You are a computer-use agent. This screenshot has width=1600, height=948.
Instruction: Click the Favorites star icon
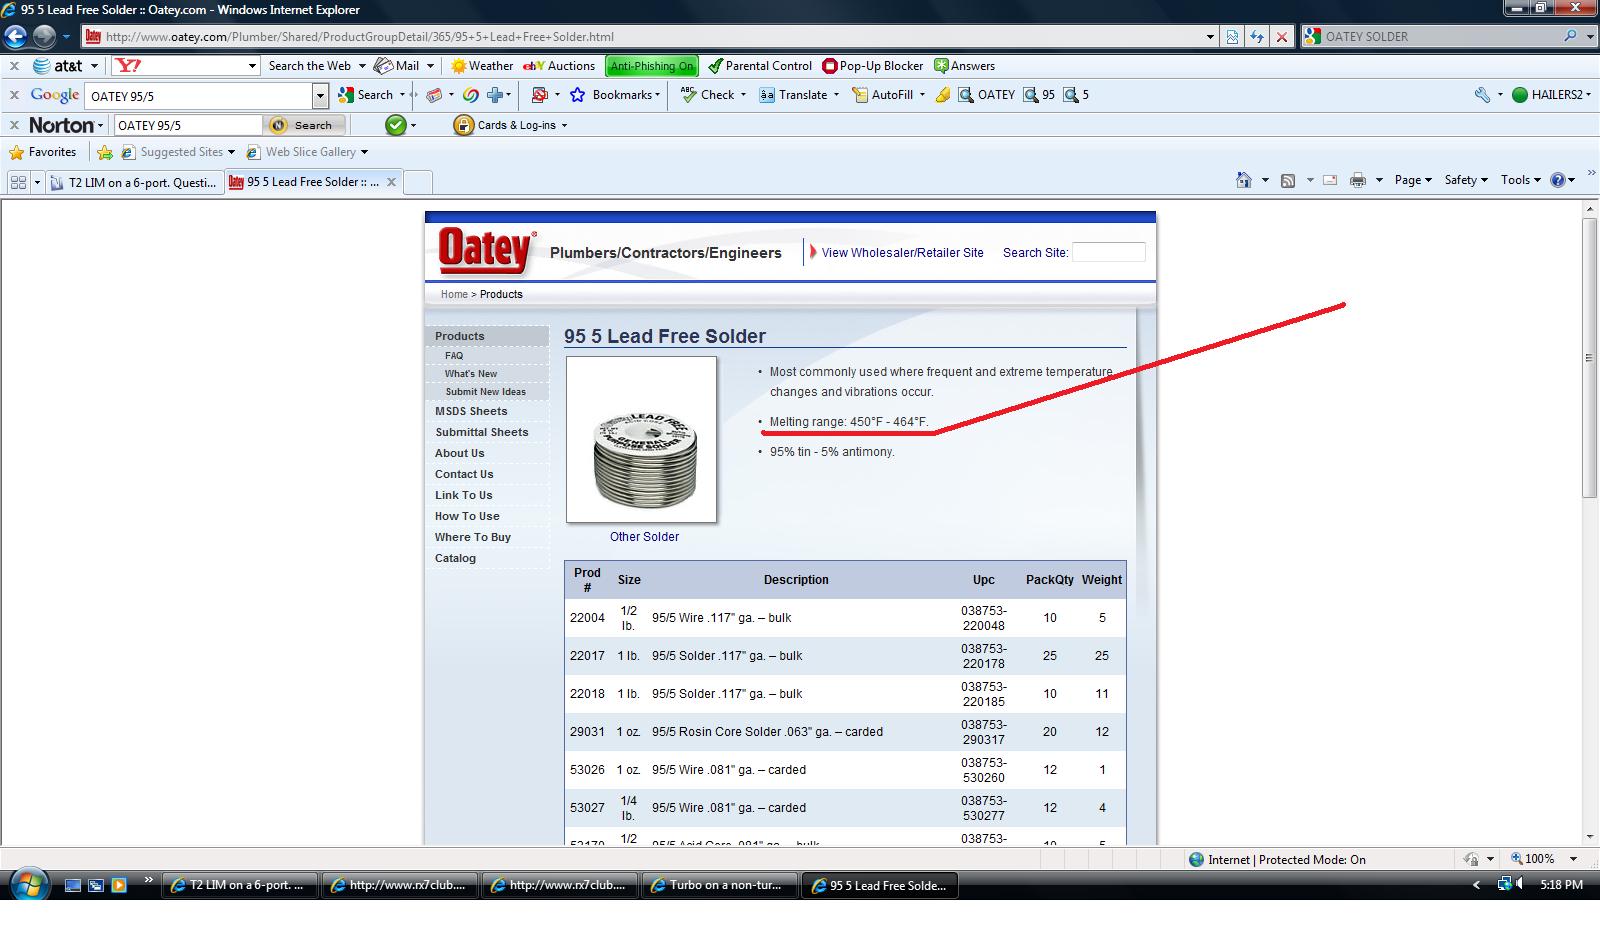[x=16, y=152]
